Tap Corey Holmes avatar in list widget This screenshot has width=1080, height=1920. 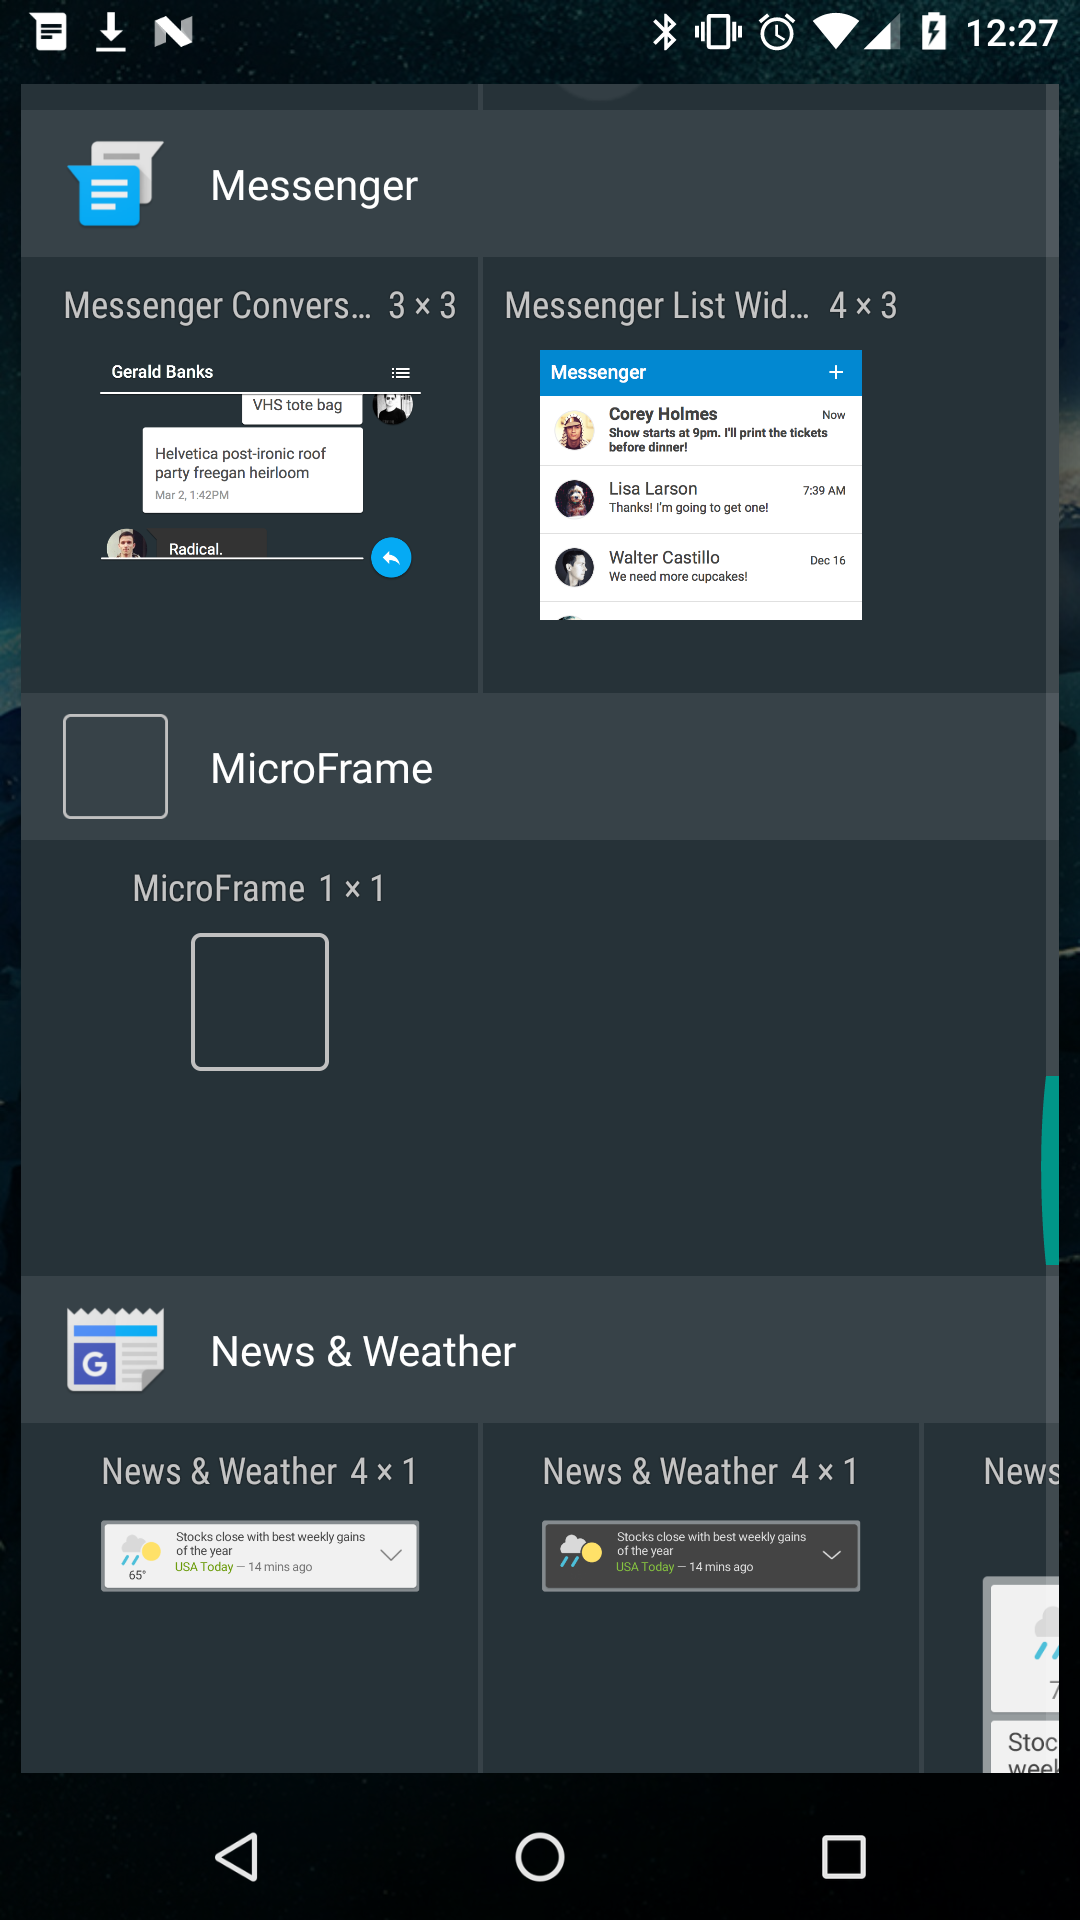[574, 430]
